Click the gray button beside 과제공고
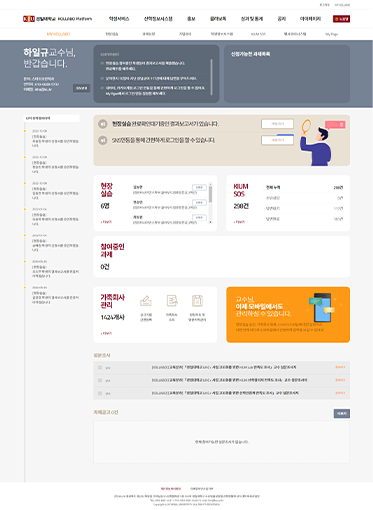The width and height of the screenshot is (373, 510). click(x=342, y=414)
